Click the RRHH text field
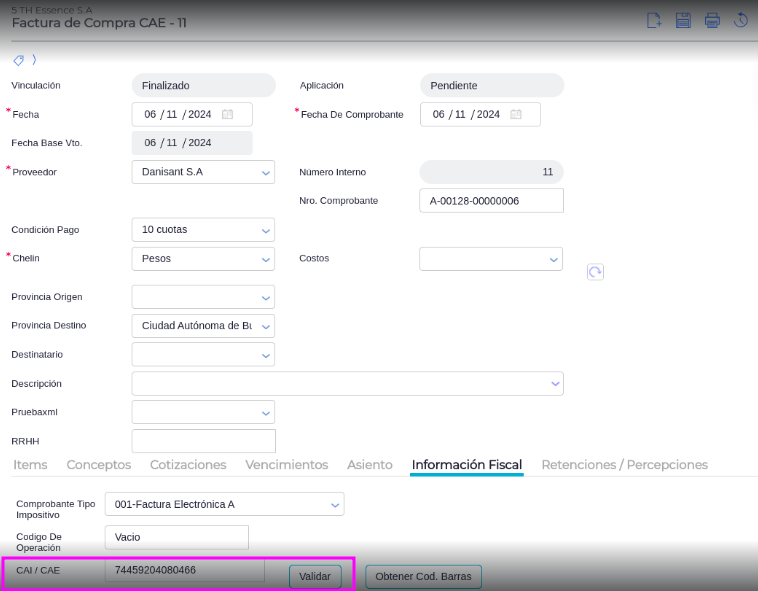Screen dimensions: 758x591 (x=203, y=441)
